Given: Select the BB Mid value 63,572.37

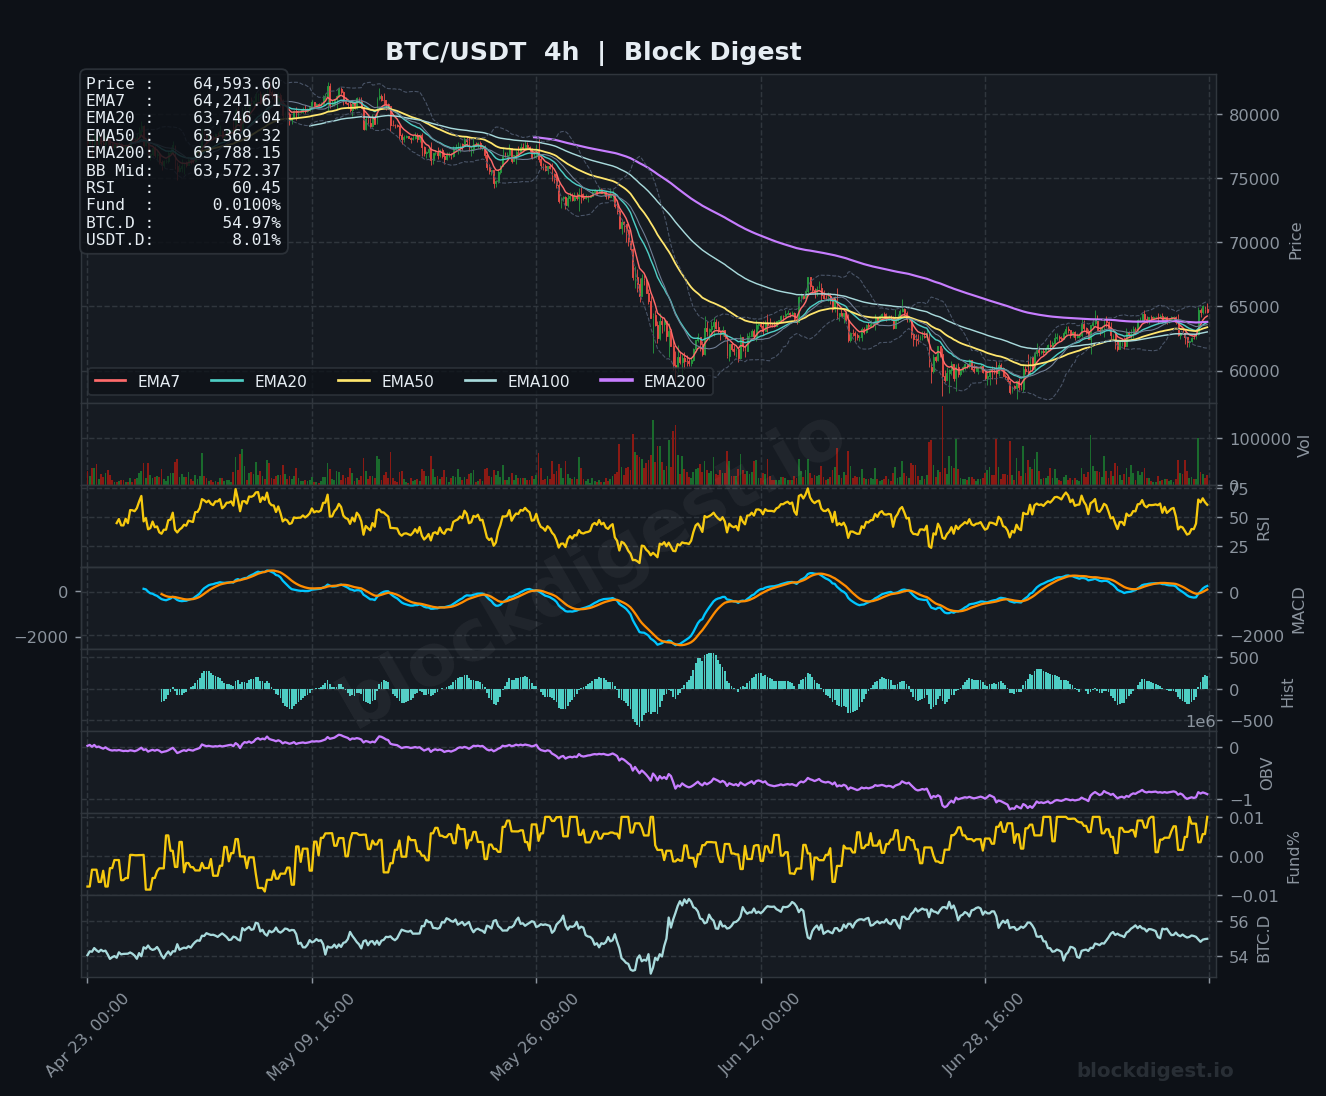Looking at the screenshot, I should pyautogui.click(x=237, y=171).
